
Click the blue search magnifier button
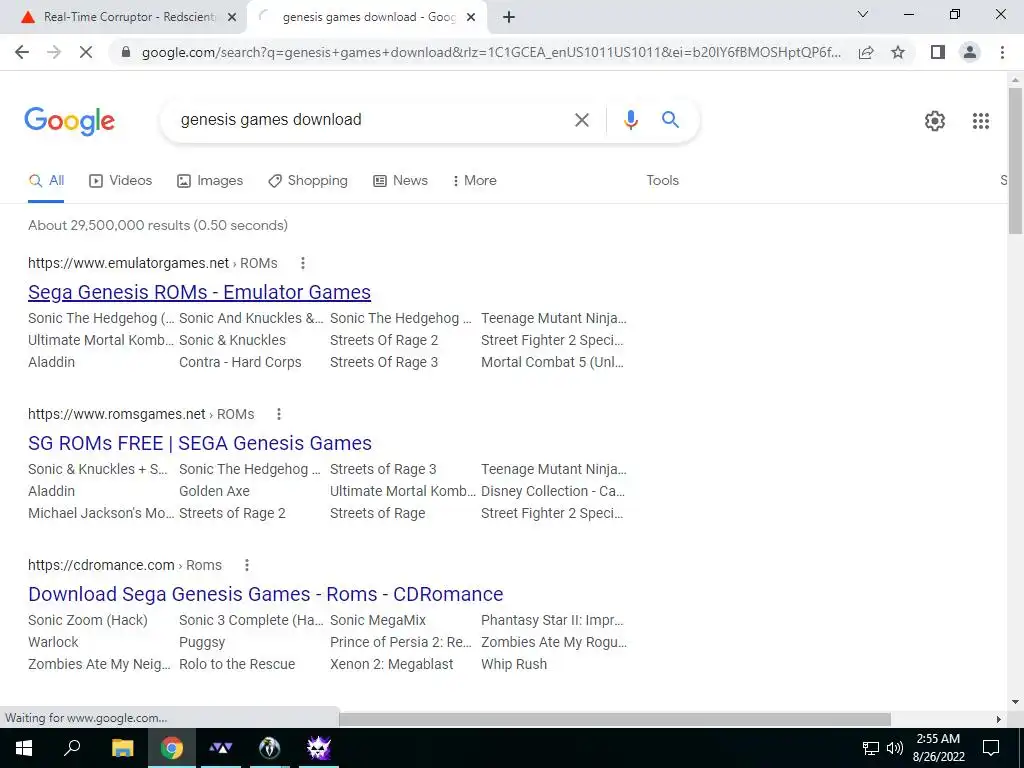[x=670, y=120]
